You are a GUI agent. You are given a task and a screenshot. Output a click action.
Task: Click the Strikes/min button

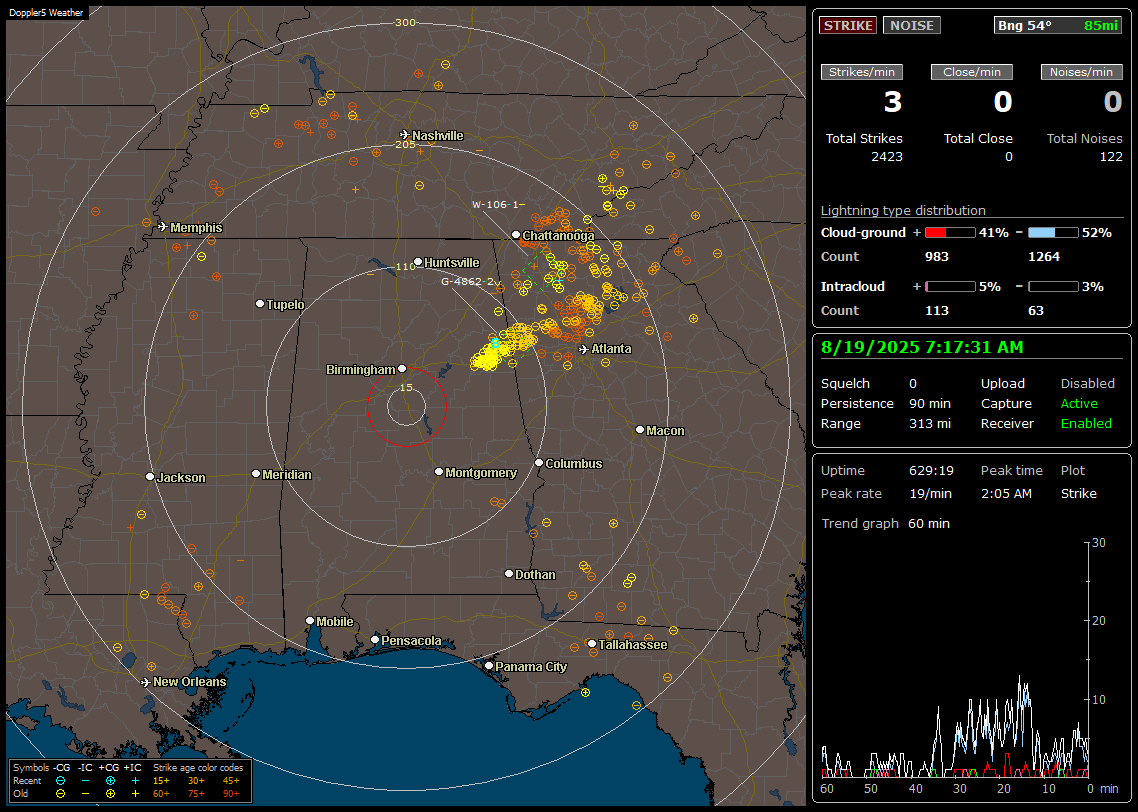point(861,72)
